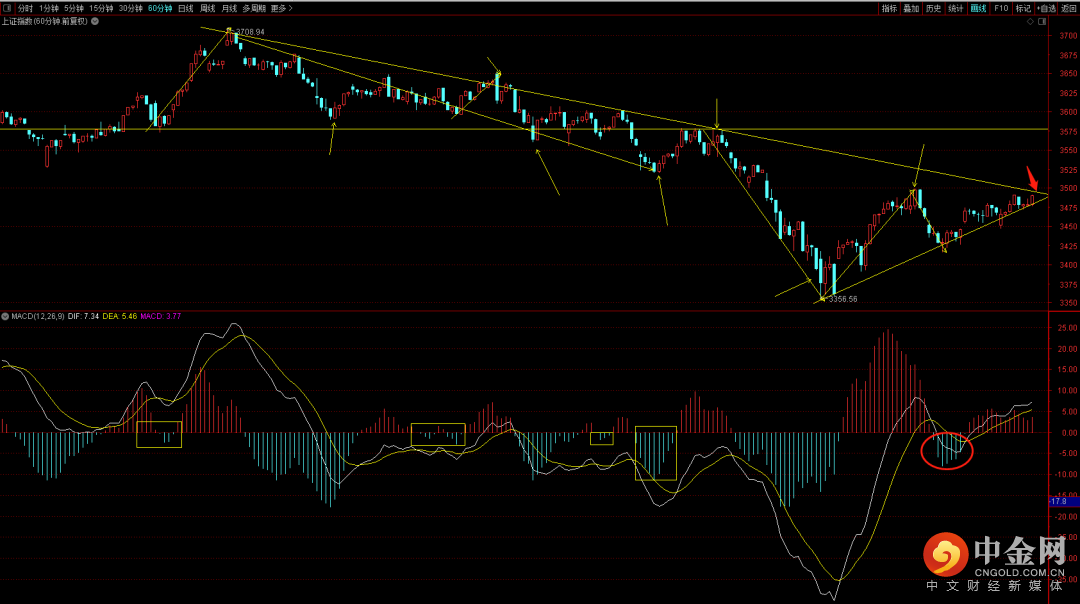1080x604 pixels.
Task: Click the 3708.94 high price marker
Action: point(249,32)
